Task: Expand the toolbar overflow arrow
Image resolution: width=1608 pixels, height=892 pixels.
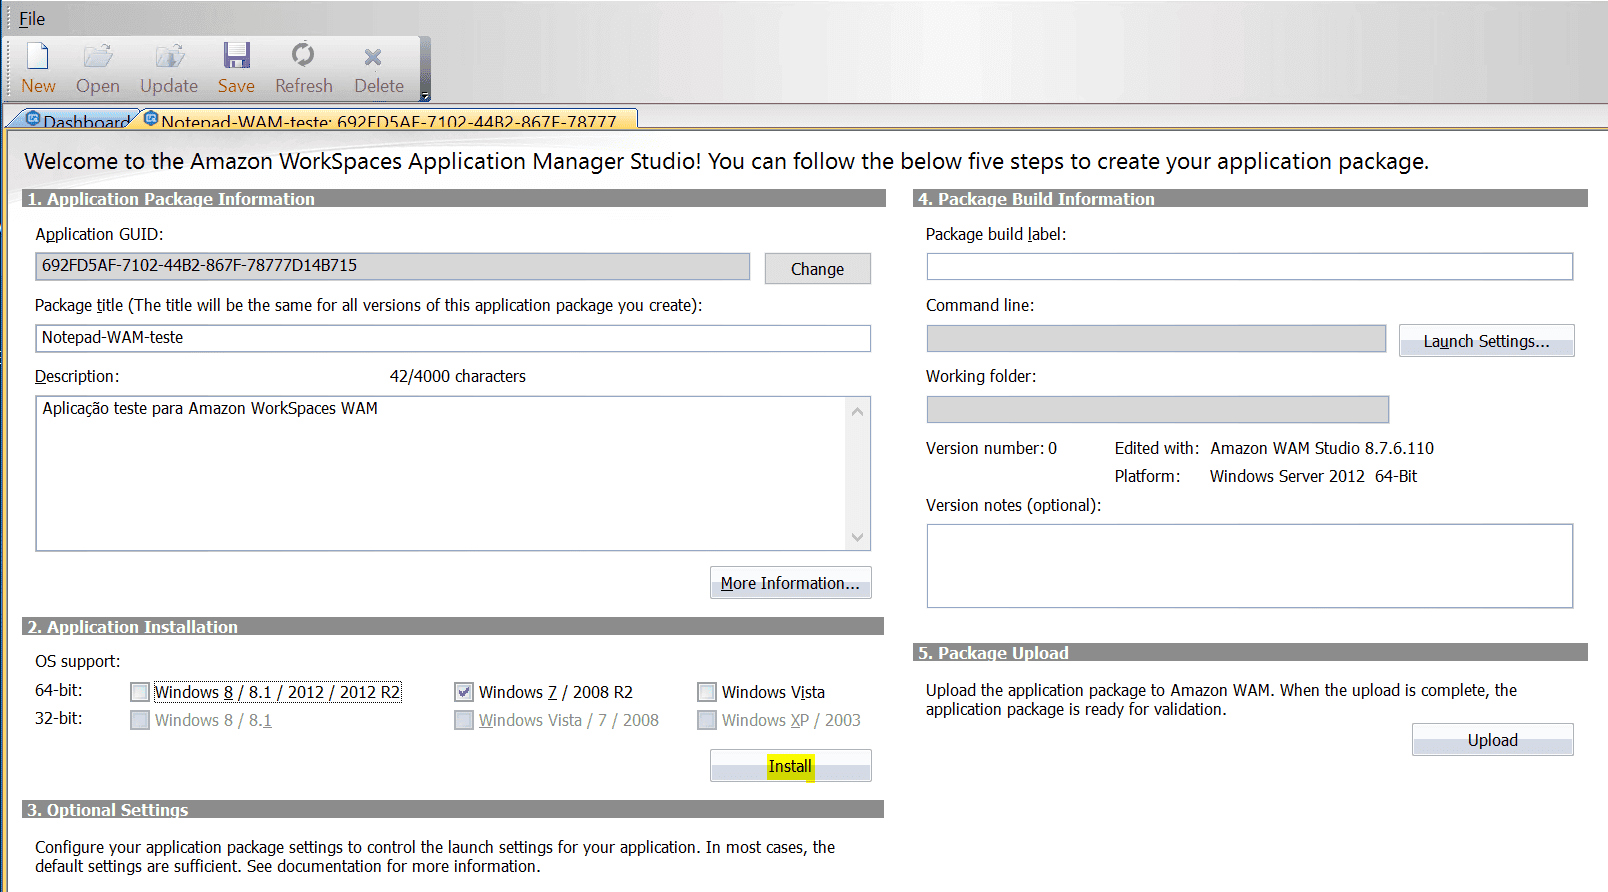Action: 425,96
